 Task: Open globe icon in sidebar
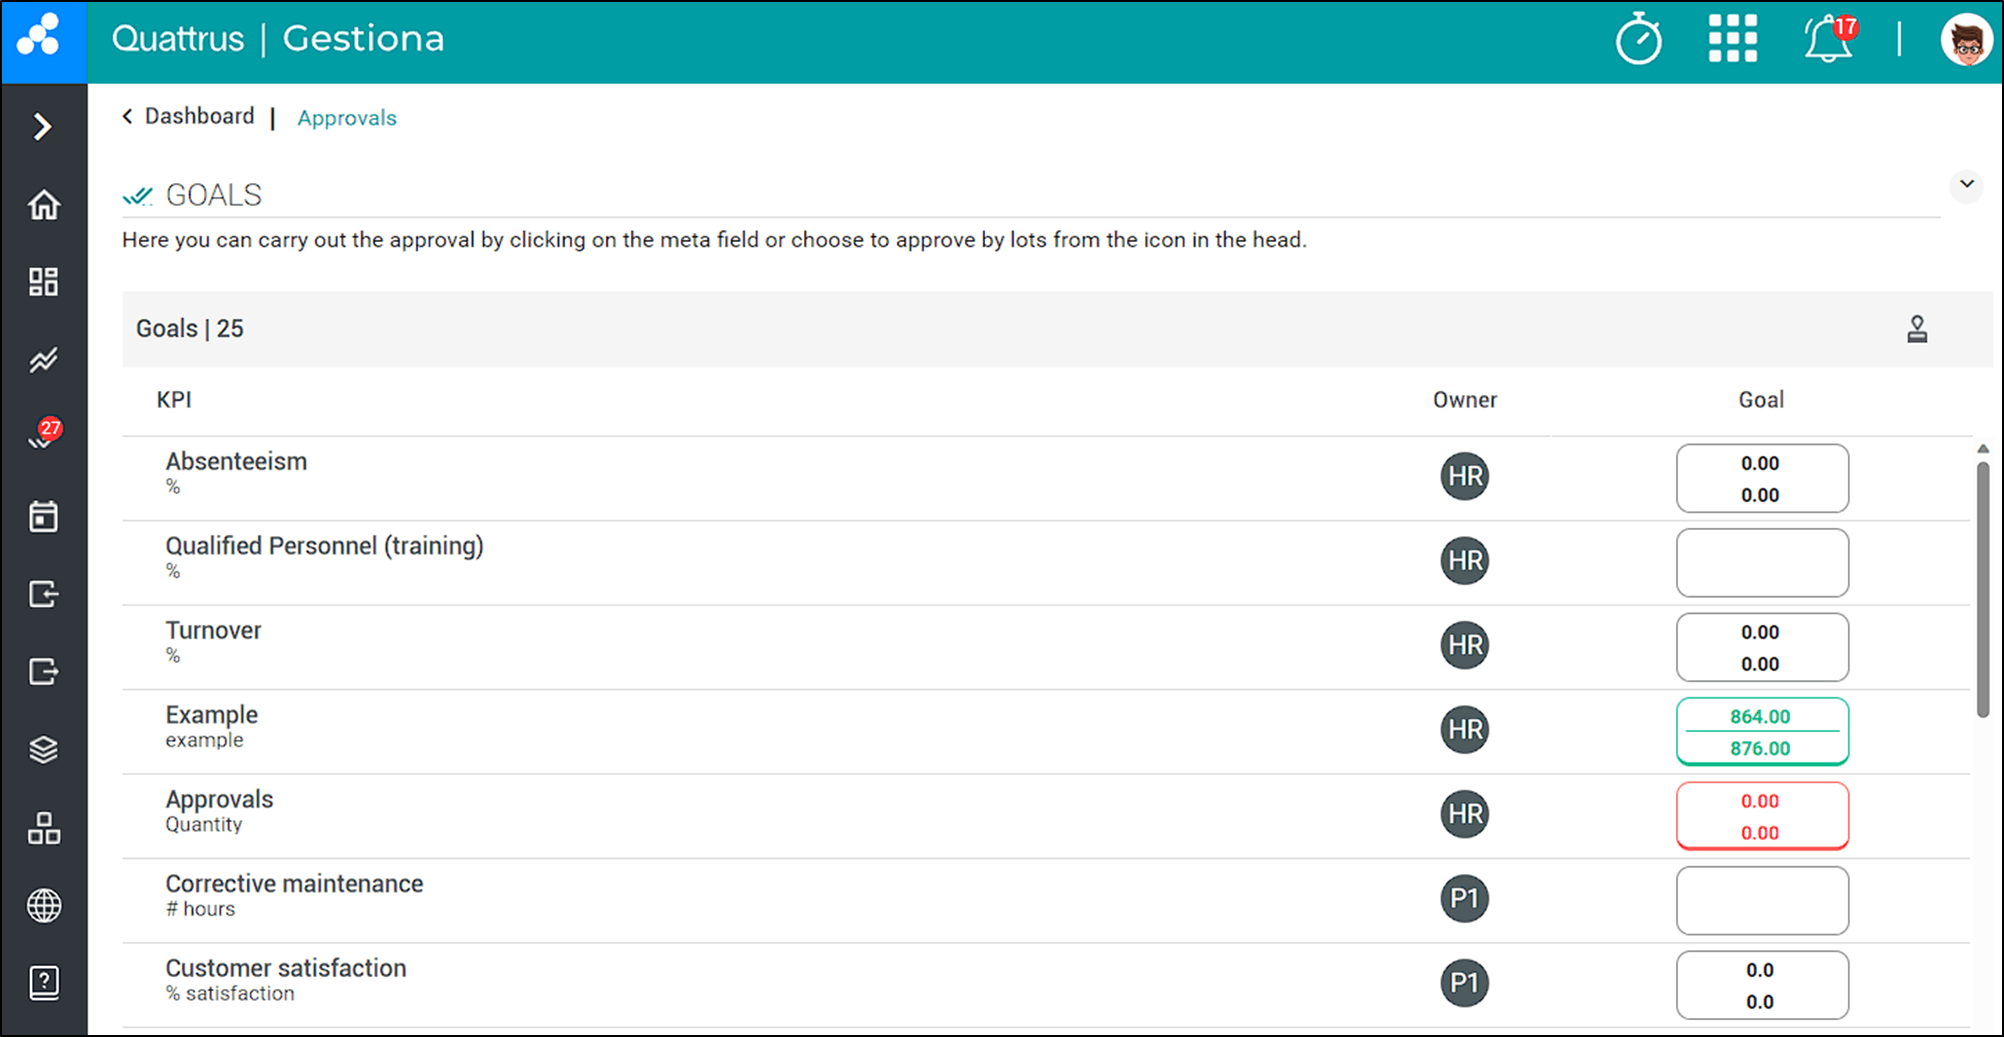coord(44,906)
